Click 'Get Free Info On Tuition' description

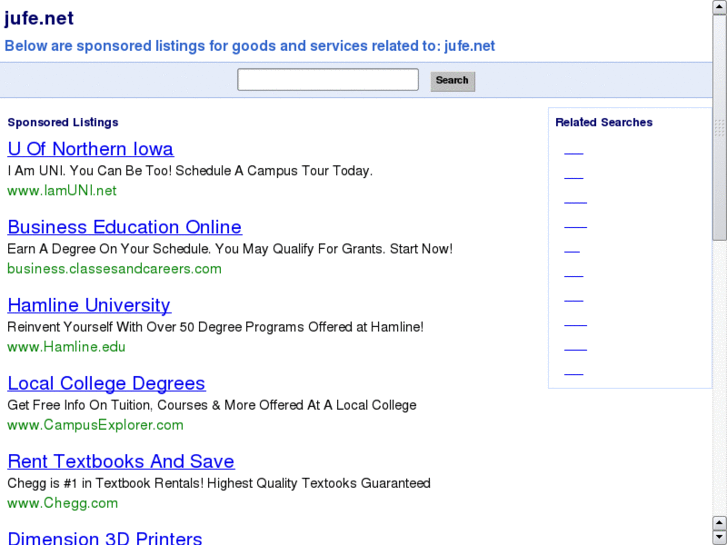click(212, 405)
